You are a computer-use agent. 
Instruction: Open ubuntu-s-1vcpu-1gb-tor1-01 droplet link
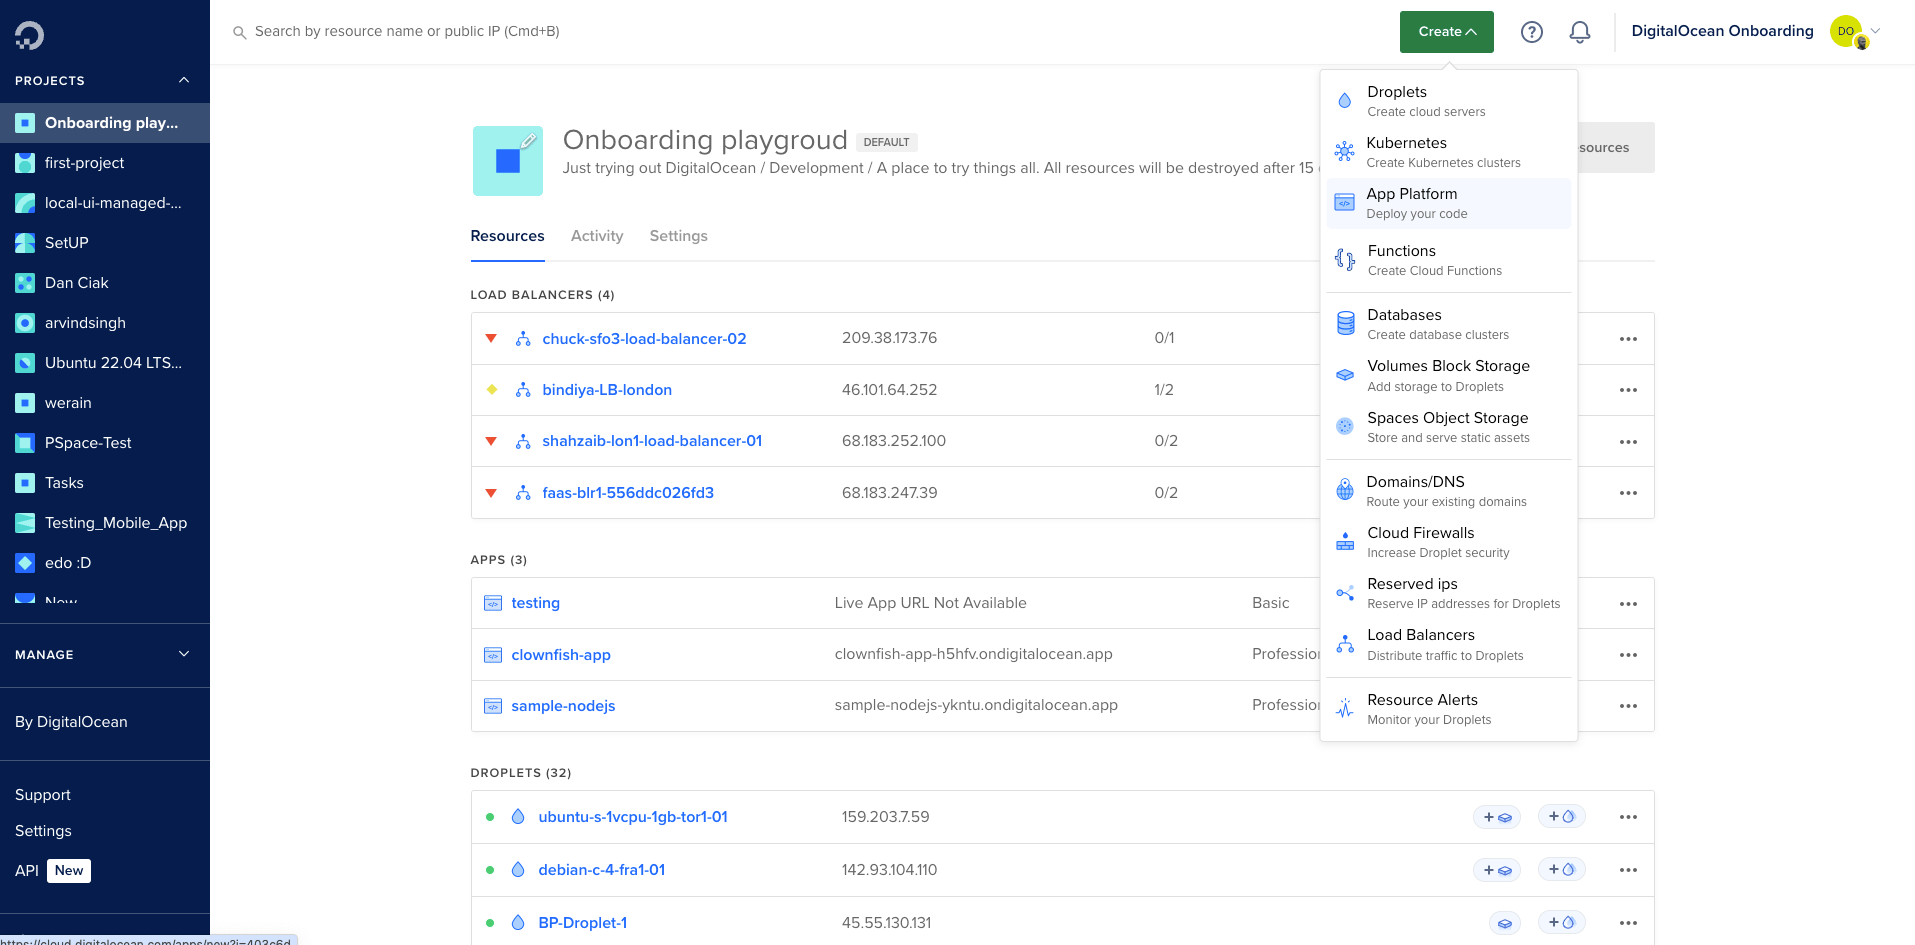pyautogui.click(x=633, y=817)
